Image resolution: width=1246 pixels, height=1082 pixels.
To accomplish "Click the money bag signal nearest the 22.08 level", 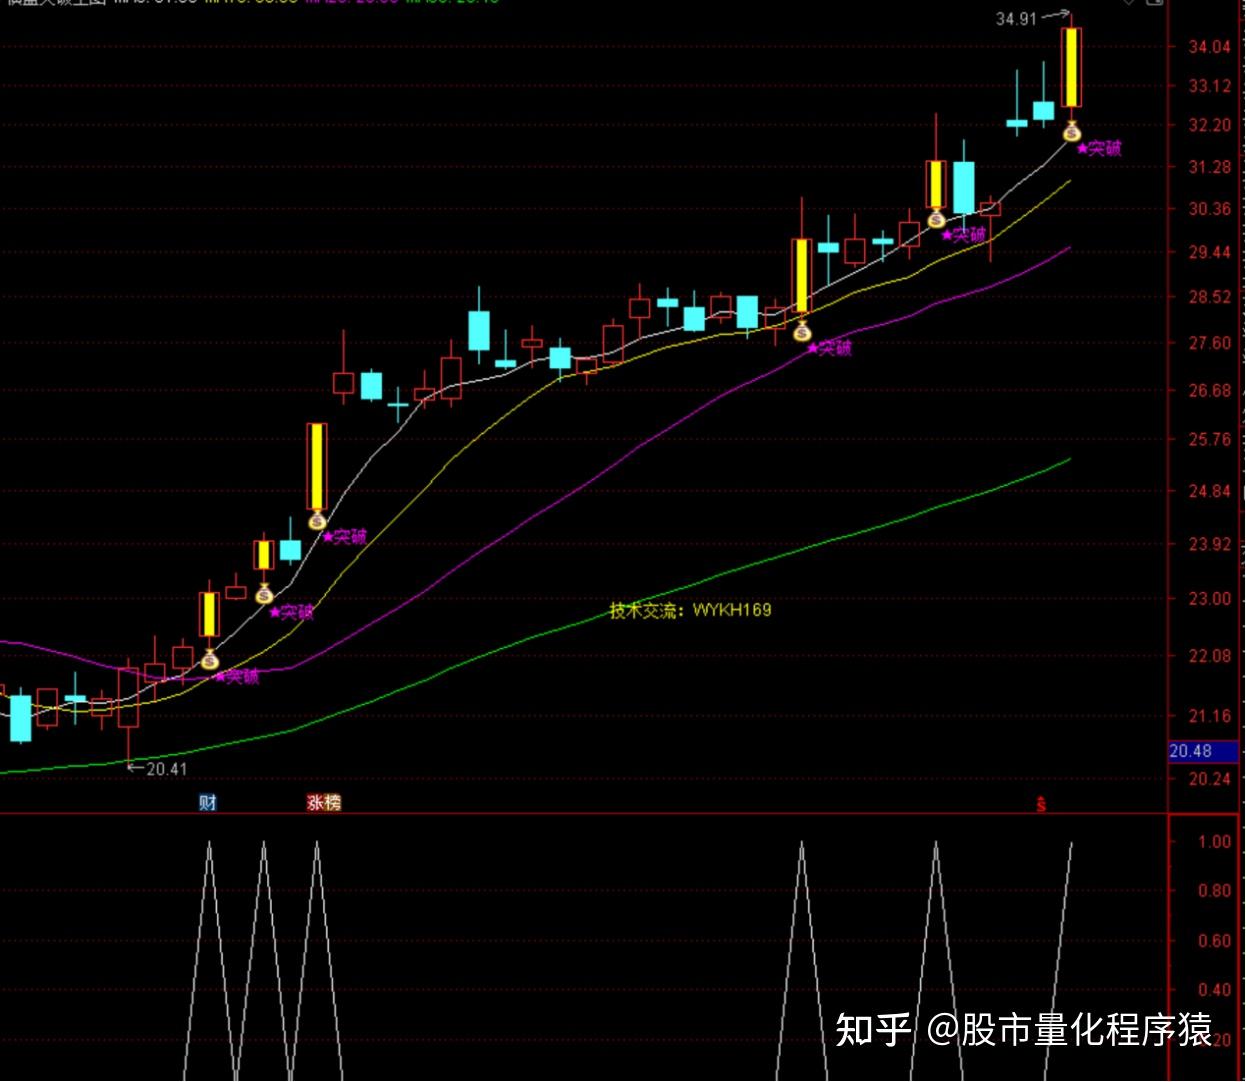I will click(x=209, y=659).
